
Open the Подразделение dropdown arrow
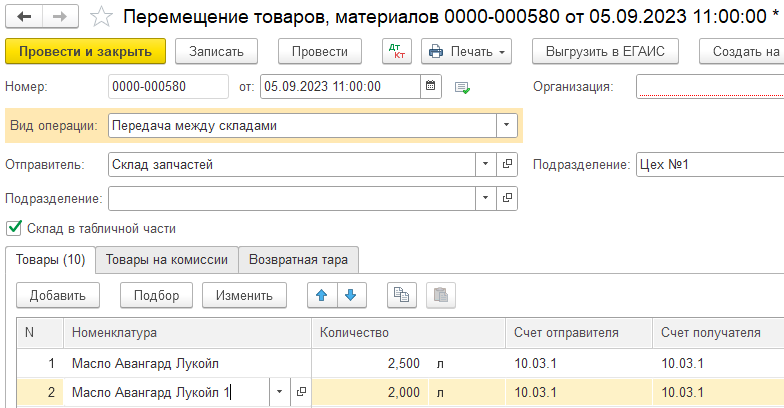coord(485,197)
